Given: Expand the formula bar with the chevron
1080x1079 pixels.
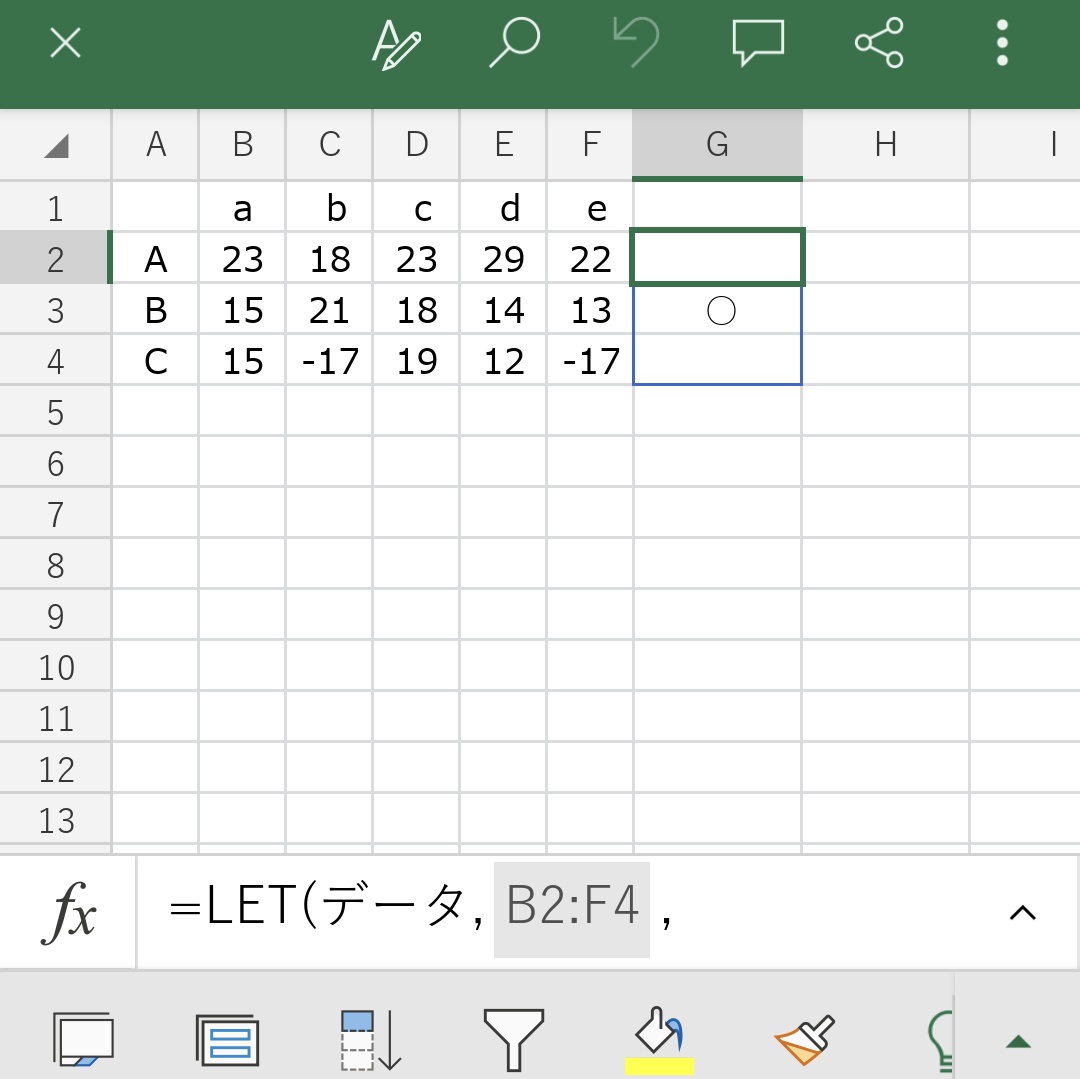Looking at the screenshot, I should point(1022,913).
